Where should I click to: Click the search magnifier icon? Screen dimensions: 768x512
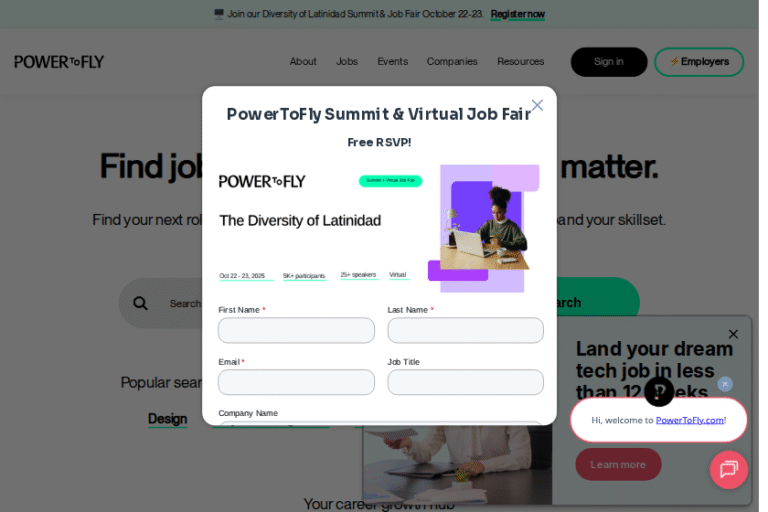click(140, 303)
